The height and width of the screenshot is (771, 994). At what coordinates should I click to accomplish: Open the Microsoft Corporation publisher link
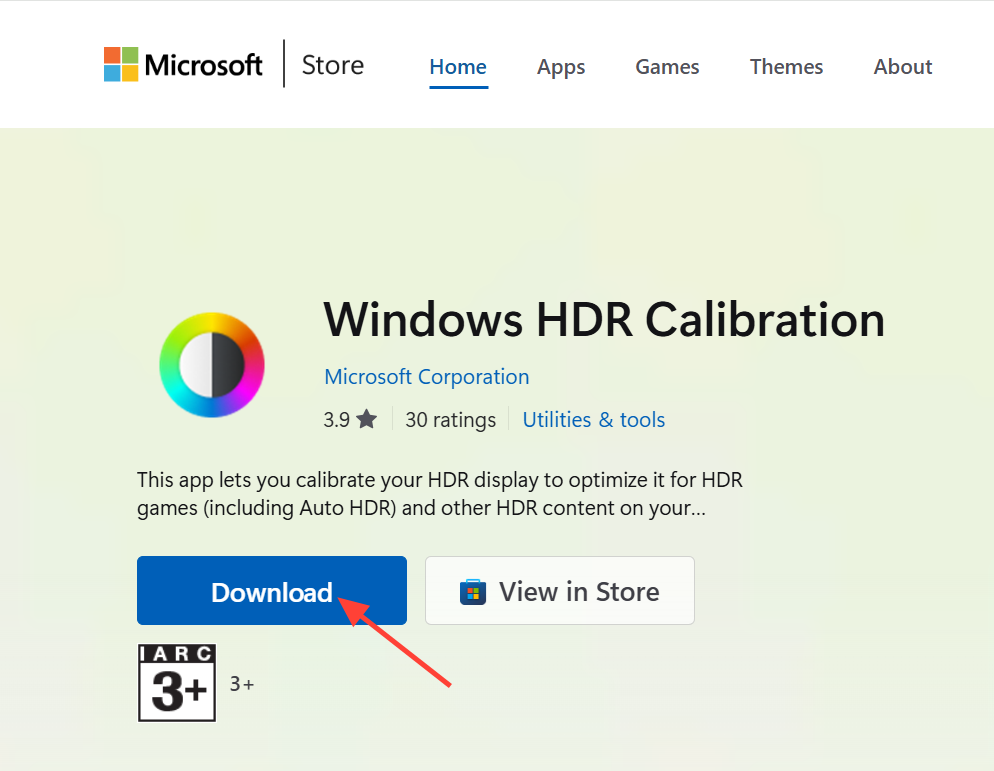[x=427, y=377]
